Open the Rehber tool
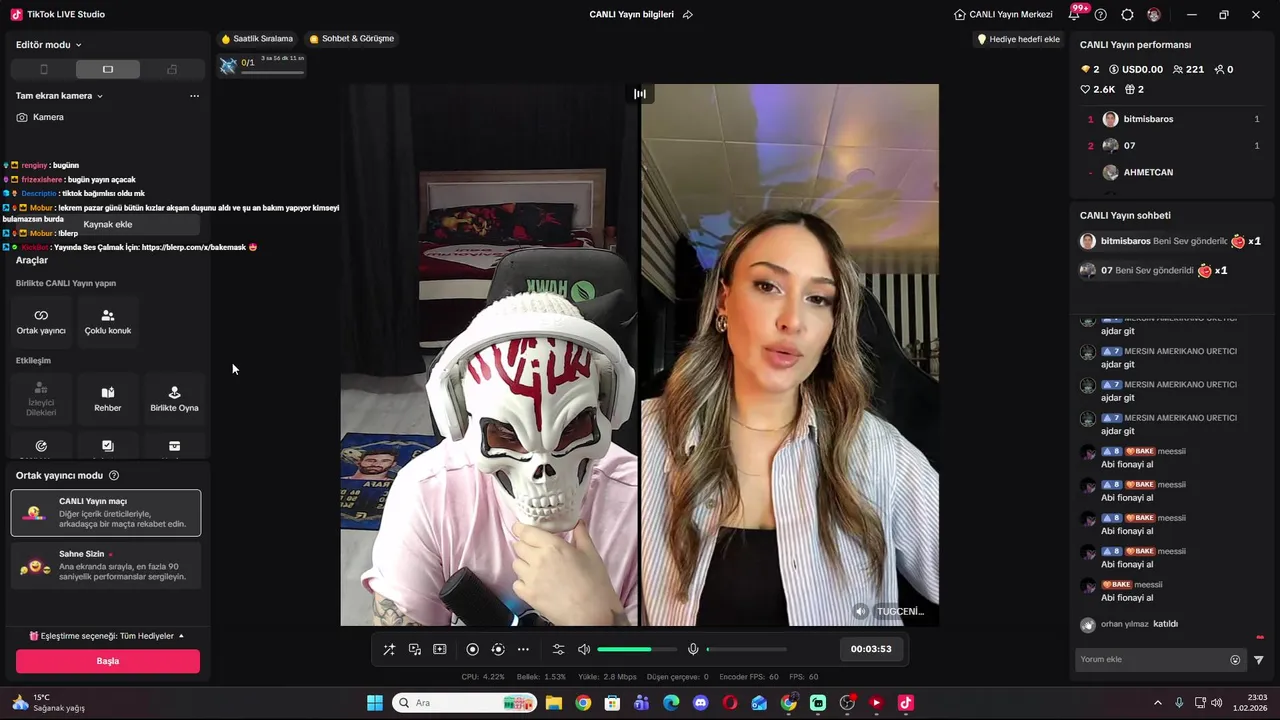1280x720 pixels. 108,399
